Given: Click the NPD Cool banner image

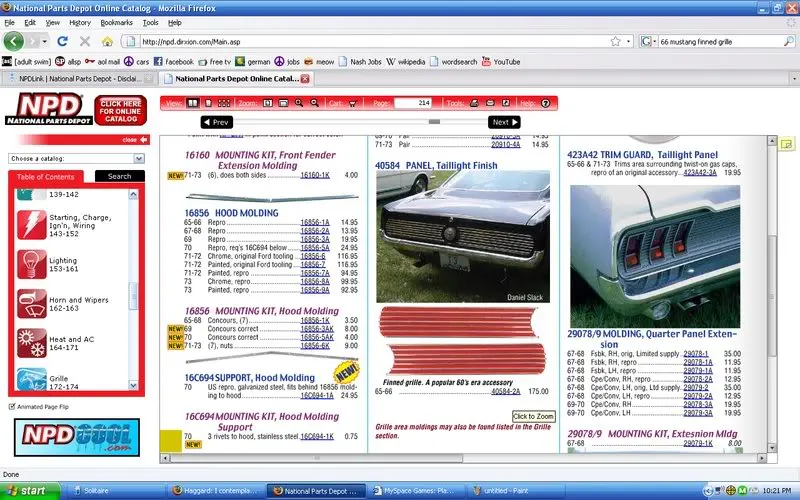Looking at the screenshot, I should coord(77,437).
